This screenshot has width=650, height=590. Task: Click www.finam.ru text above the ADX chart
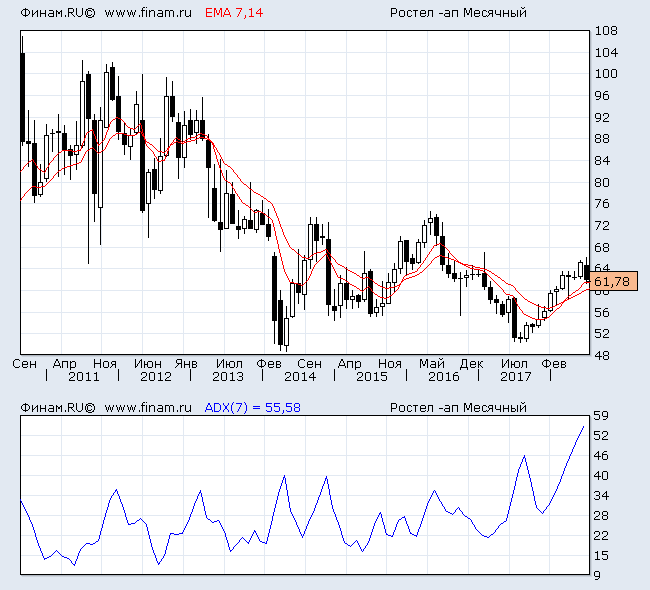tap(148, 408)
